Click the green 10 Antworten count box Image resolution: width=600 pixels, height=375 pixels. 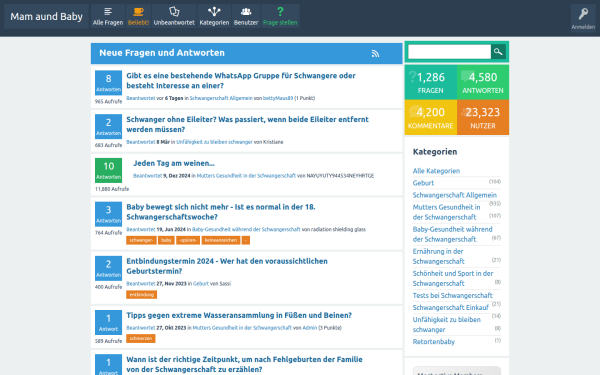108,170
